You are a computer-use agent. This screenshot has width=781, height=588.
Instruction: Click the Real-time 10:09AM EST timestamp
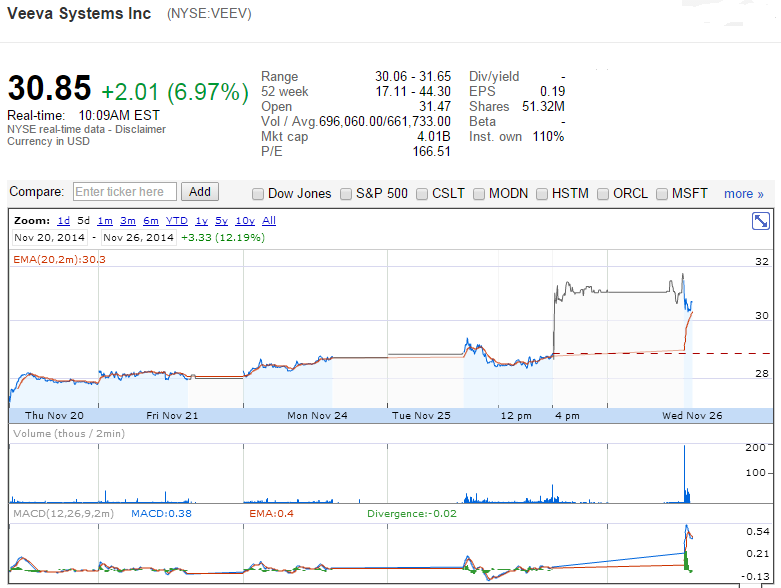point(119,116)
